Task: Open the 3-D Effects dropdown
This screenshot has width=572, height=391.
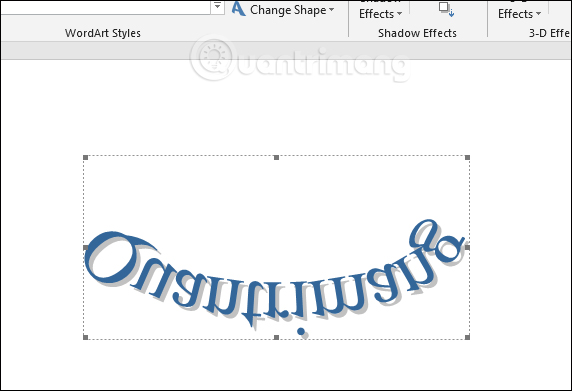Action: click(x=519, y=14)
